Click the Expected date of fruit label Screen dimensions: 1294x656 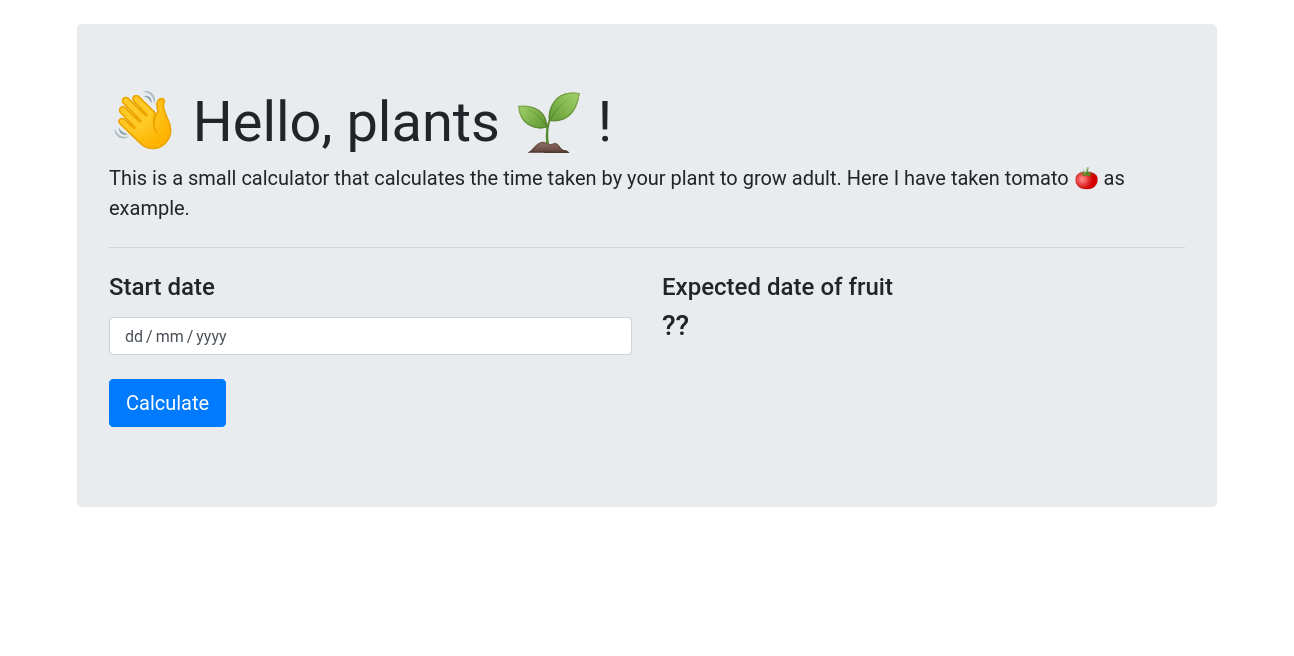click(777, 287)
